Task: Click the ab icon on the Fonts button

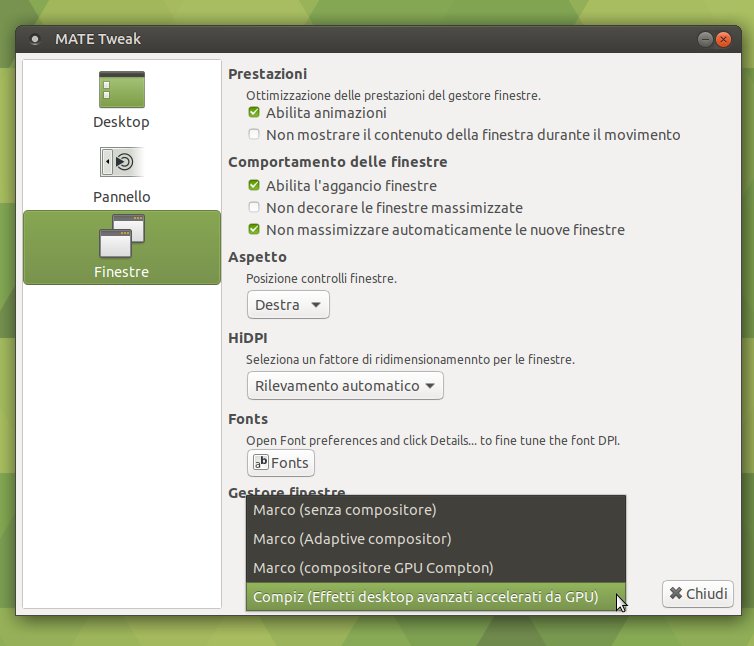Action: coord(261,462)
